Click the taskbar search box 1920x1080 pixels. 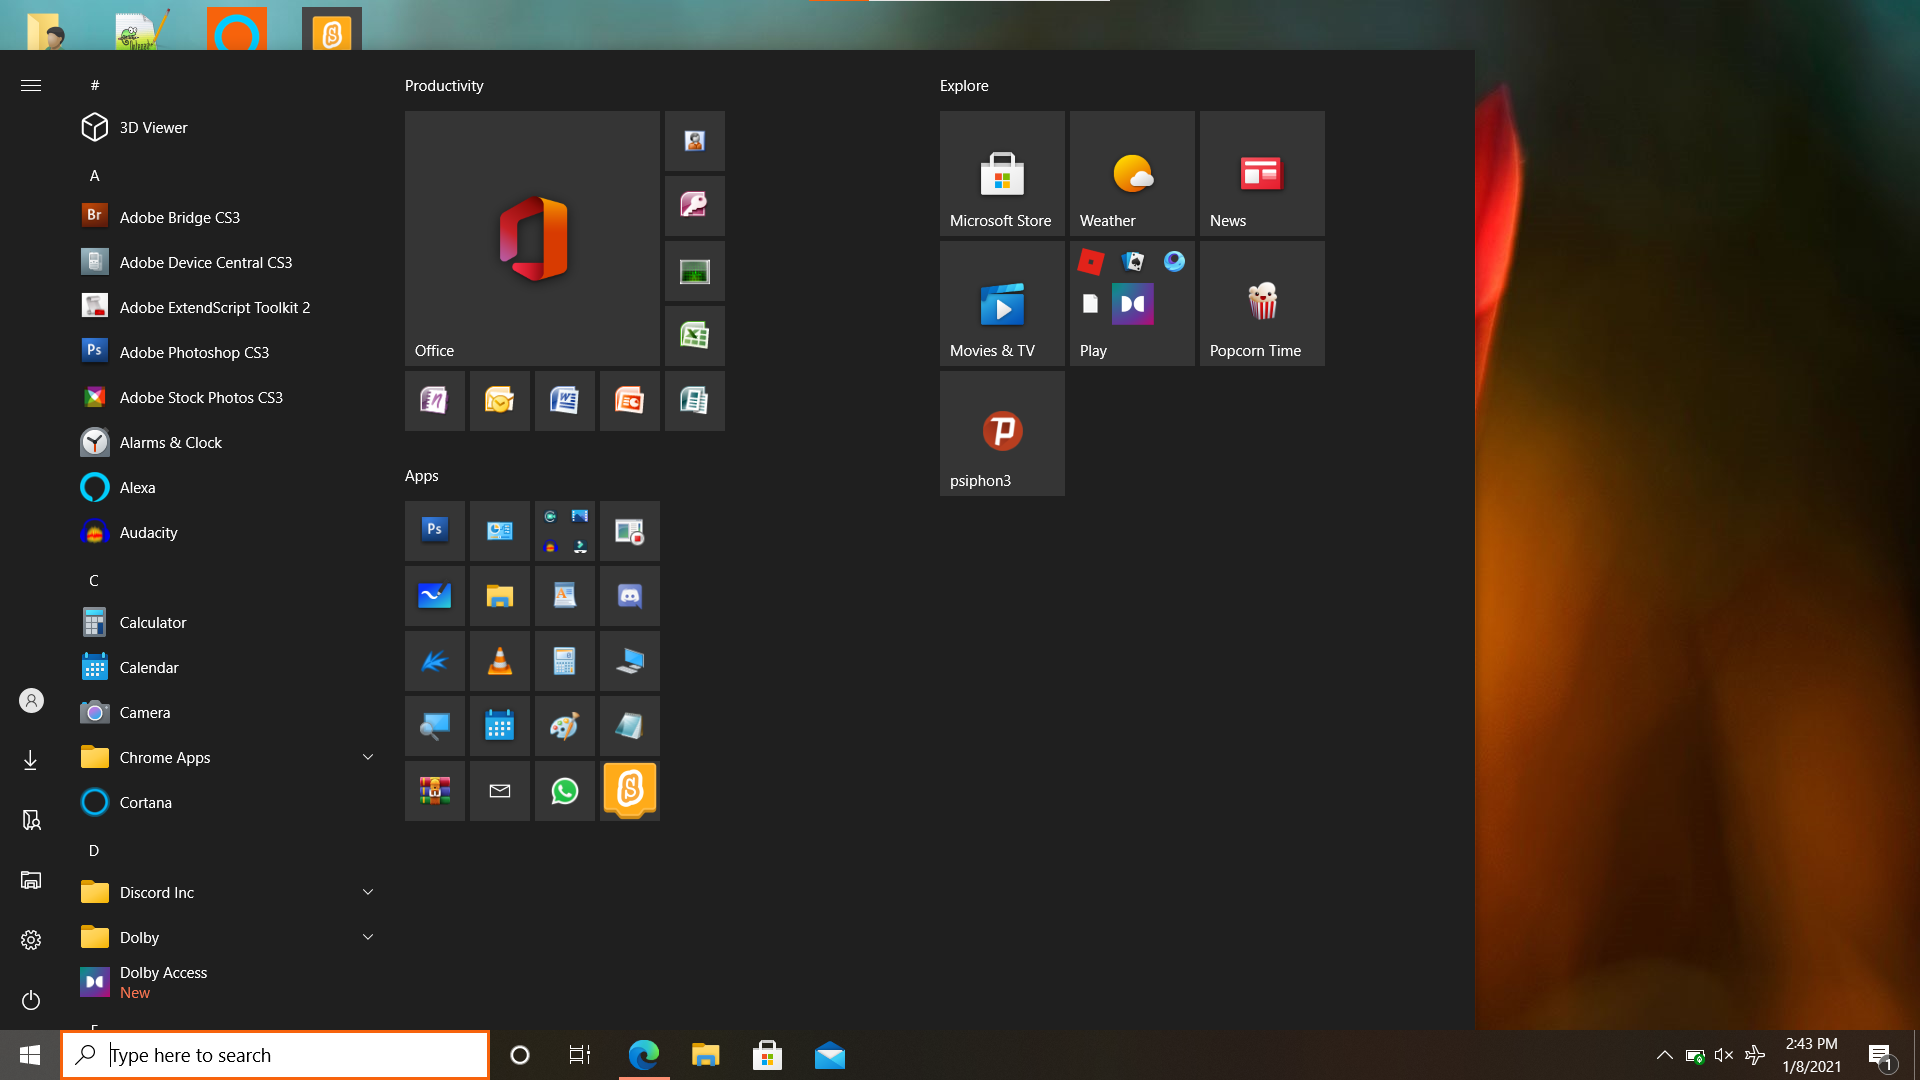coord(275,1055)
